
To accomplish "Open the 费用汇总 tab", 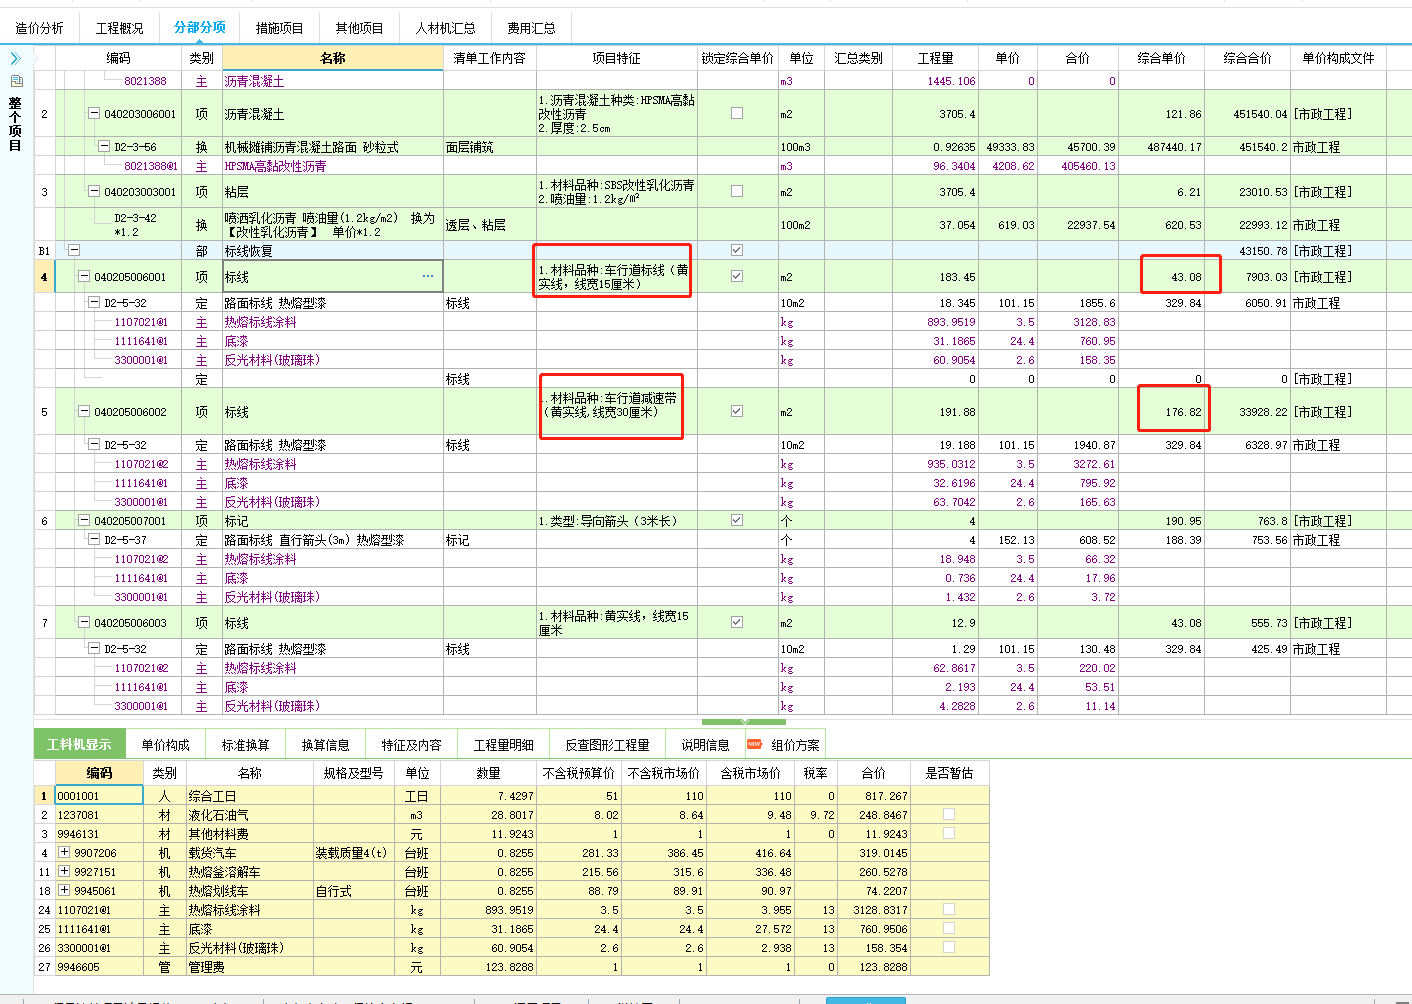I will click(x=531, y=28).
